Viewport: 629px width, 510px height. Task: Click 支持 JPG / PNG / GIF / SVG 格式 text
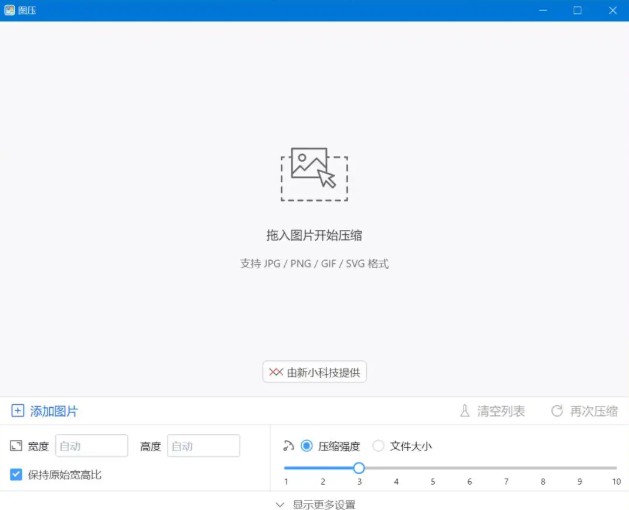pos(314,264)
